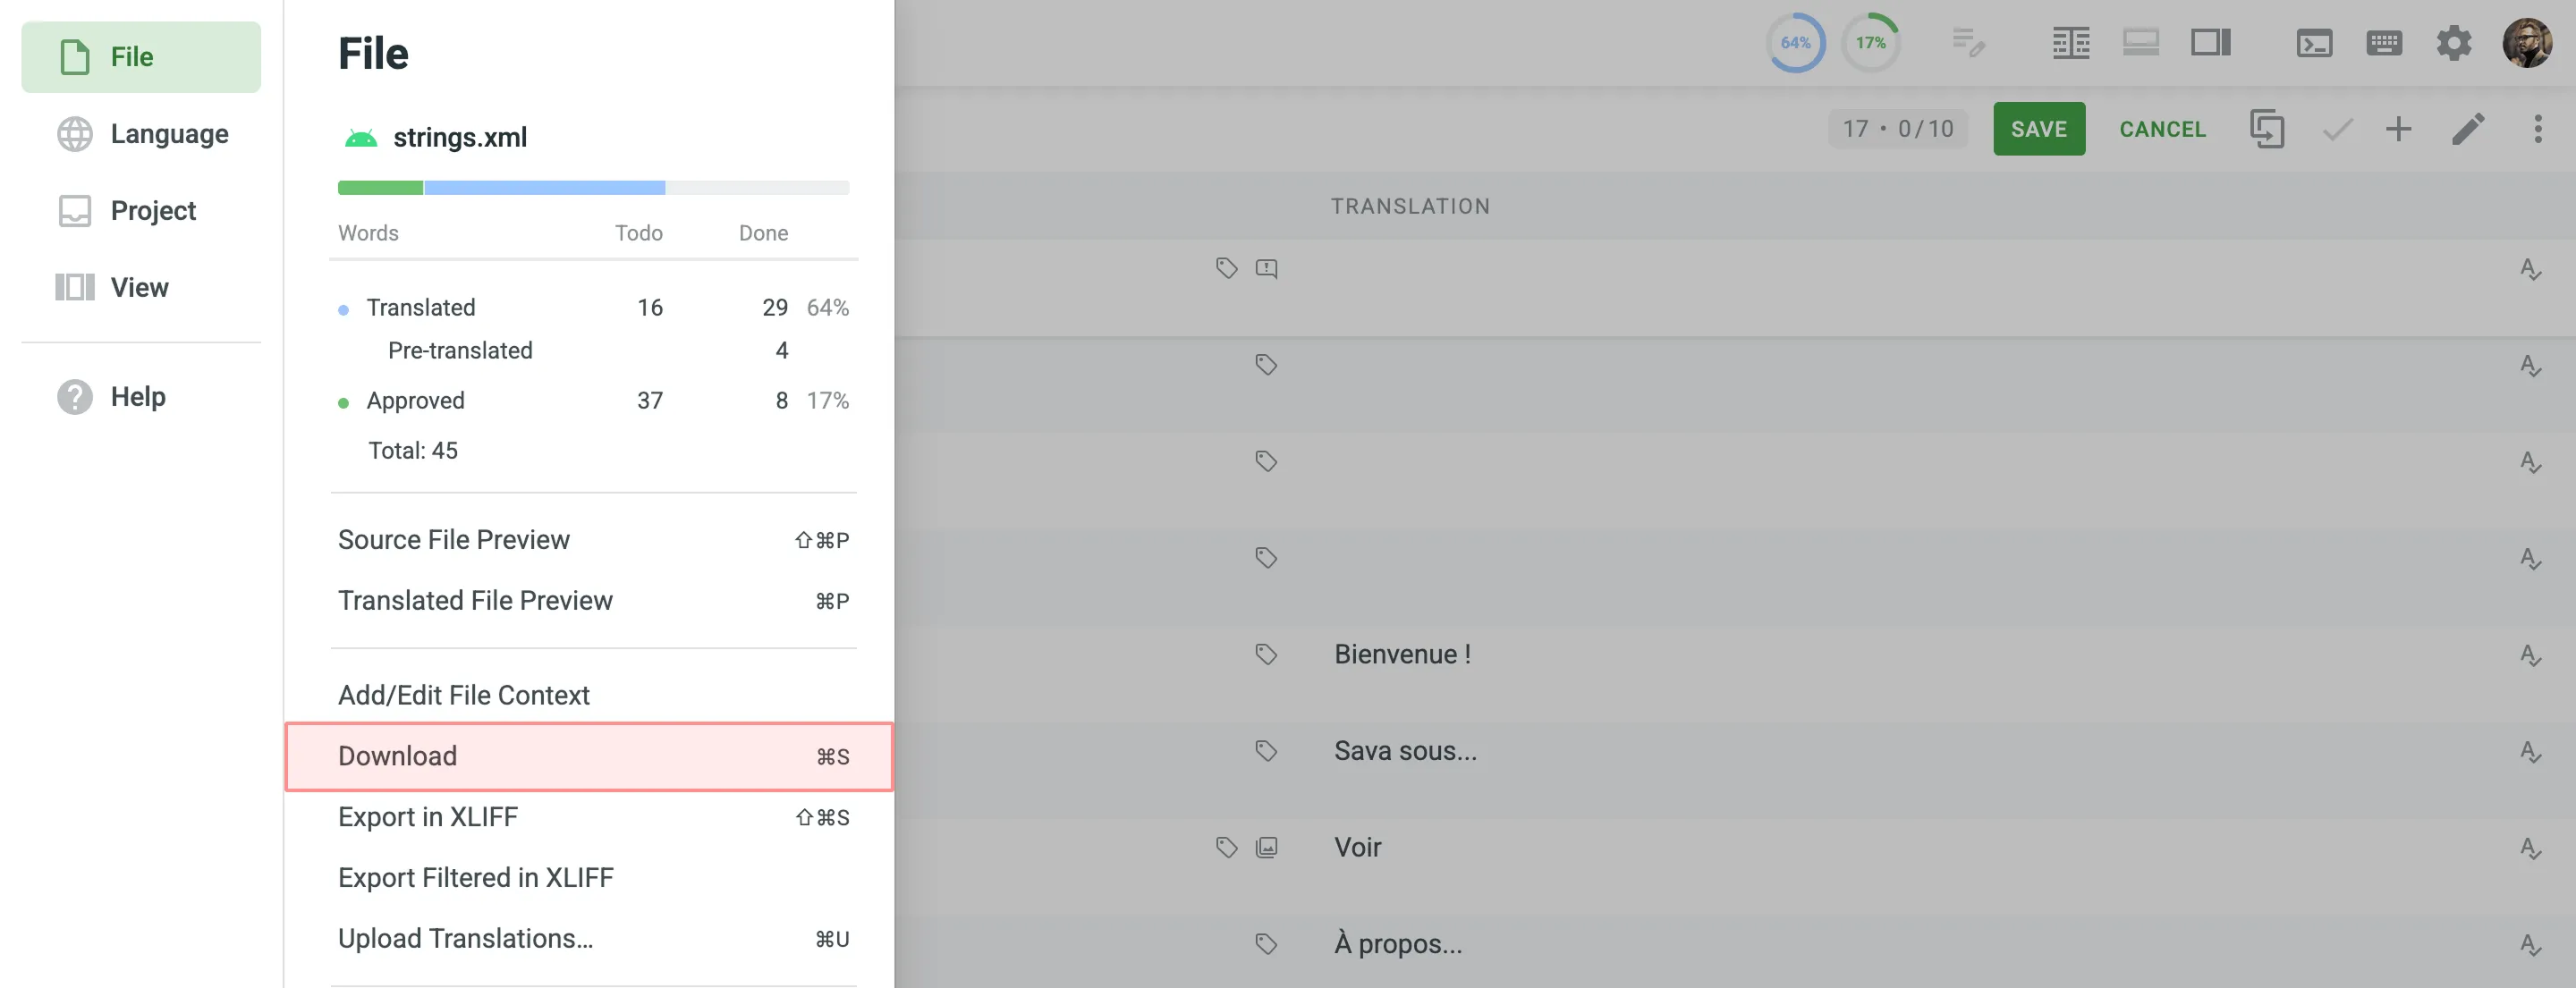Open the editor settings gear icon

(2454, 42)
